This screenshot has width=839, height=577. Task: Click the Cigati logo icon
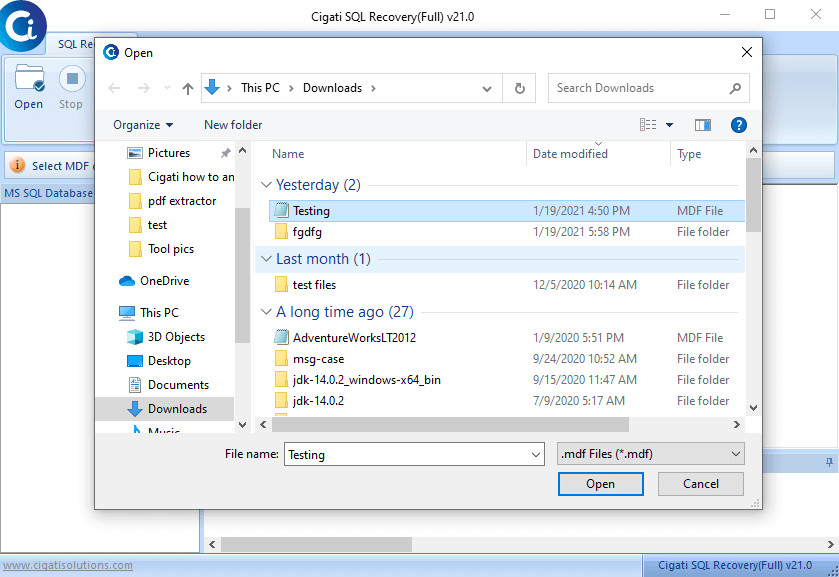coord(23,25)
